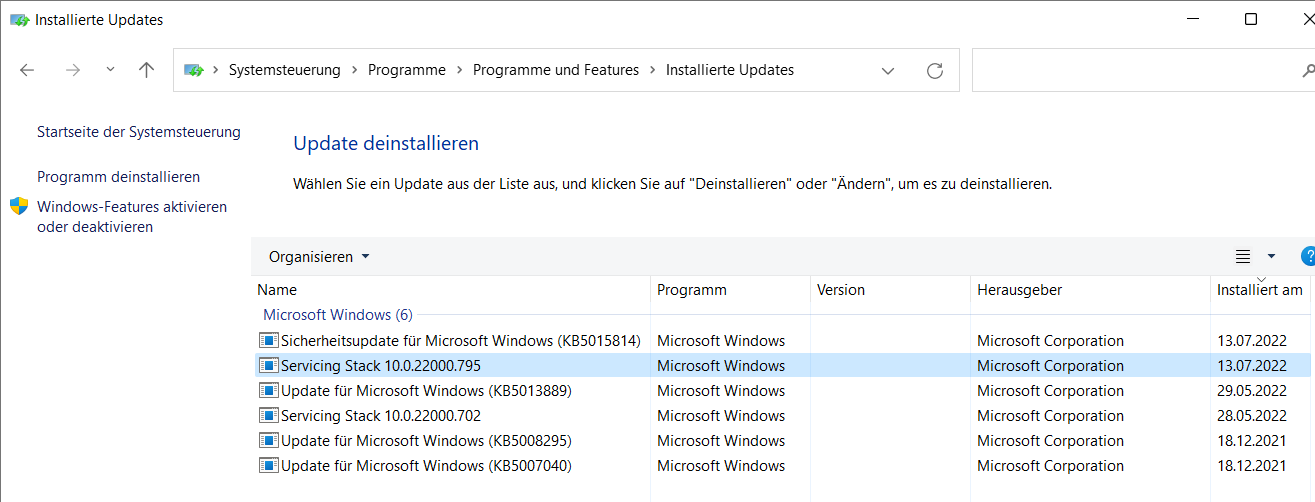Open the address bar history dropdown
The image size is (1315, 502).
point(888,71)
